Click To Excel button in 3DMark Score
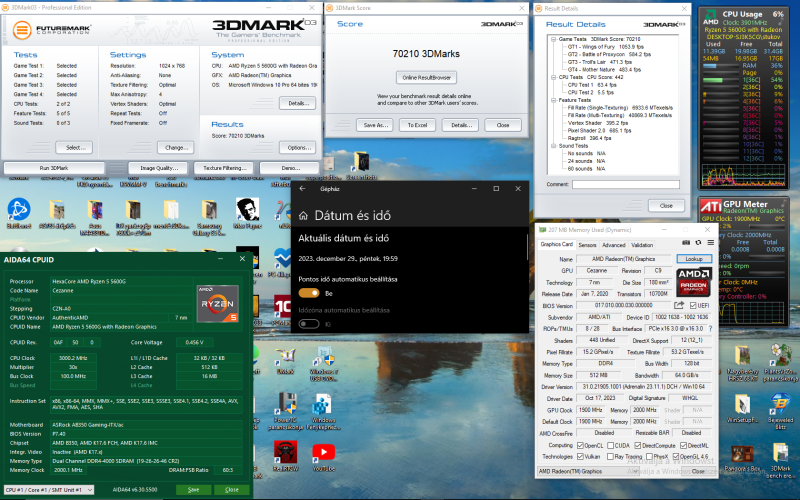Screen dimensions: 800x500 (417, 125)
